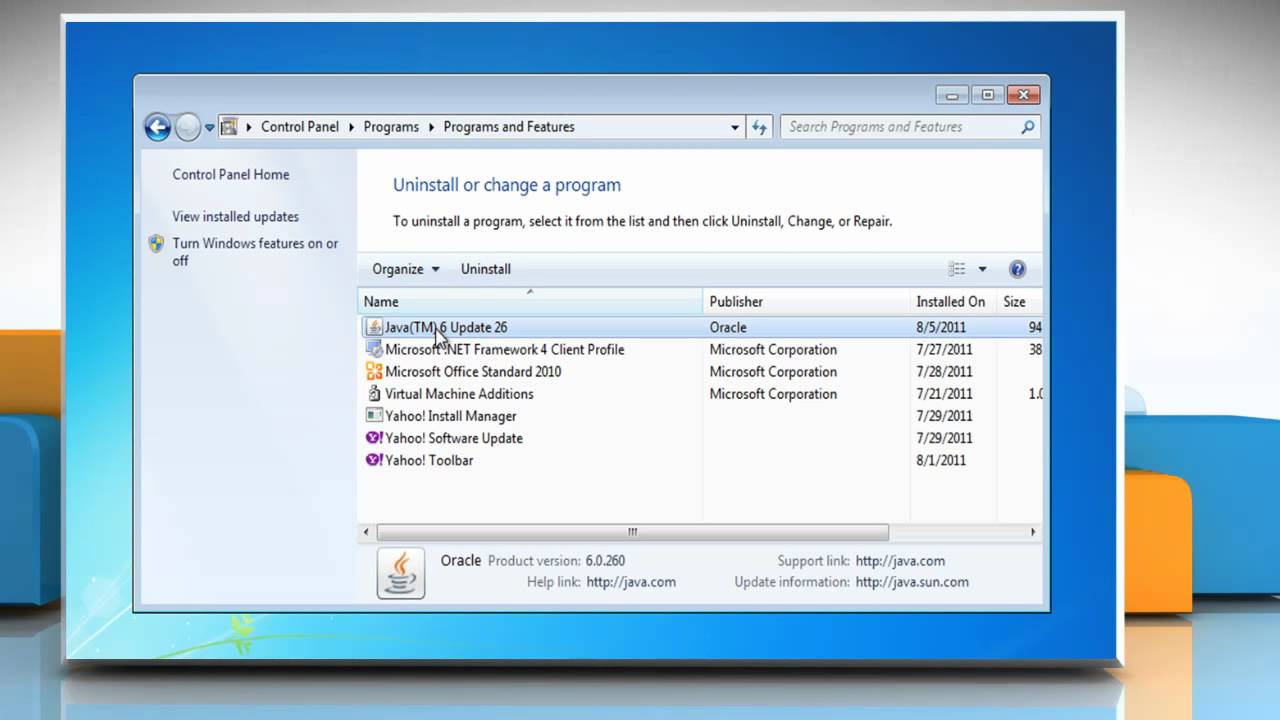Click 8/1/2011 install date cell
Viewport: 1280px width, 720px height.
point(941,460)
